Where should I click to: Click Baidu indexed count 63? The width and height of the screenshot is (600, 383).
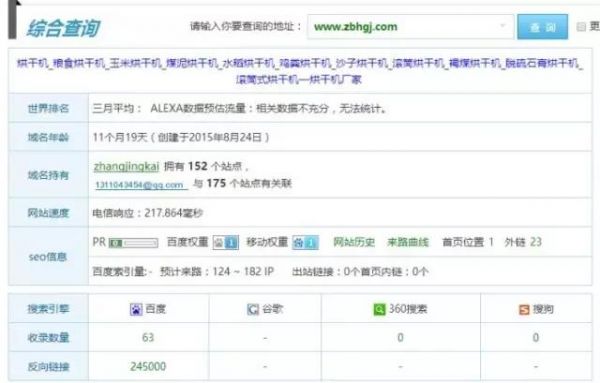point(148,337)
